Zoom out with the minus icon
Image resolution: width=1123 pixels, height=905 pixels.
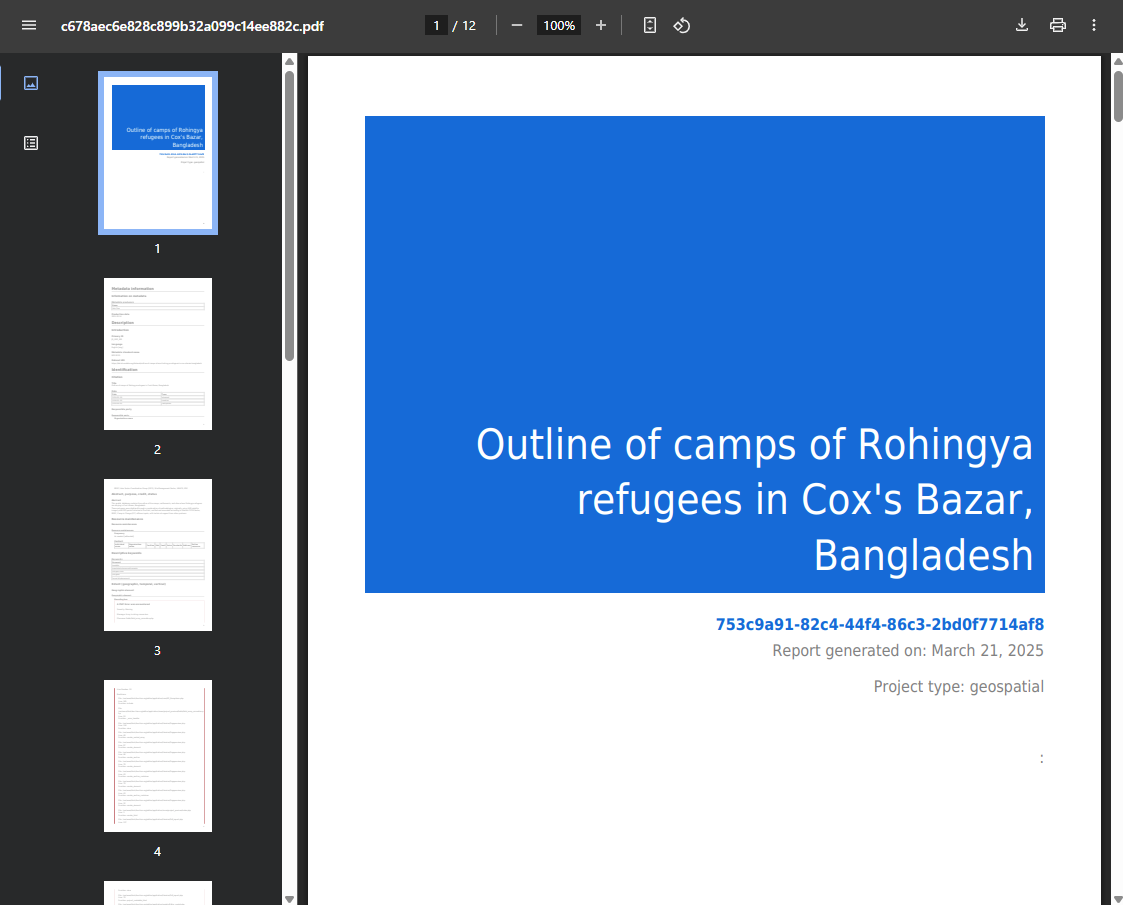pyautogui.click(x=517, y=25)
